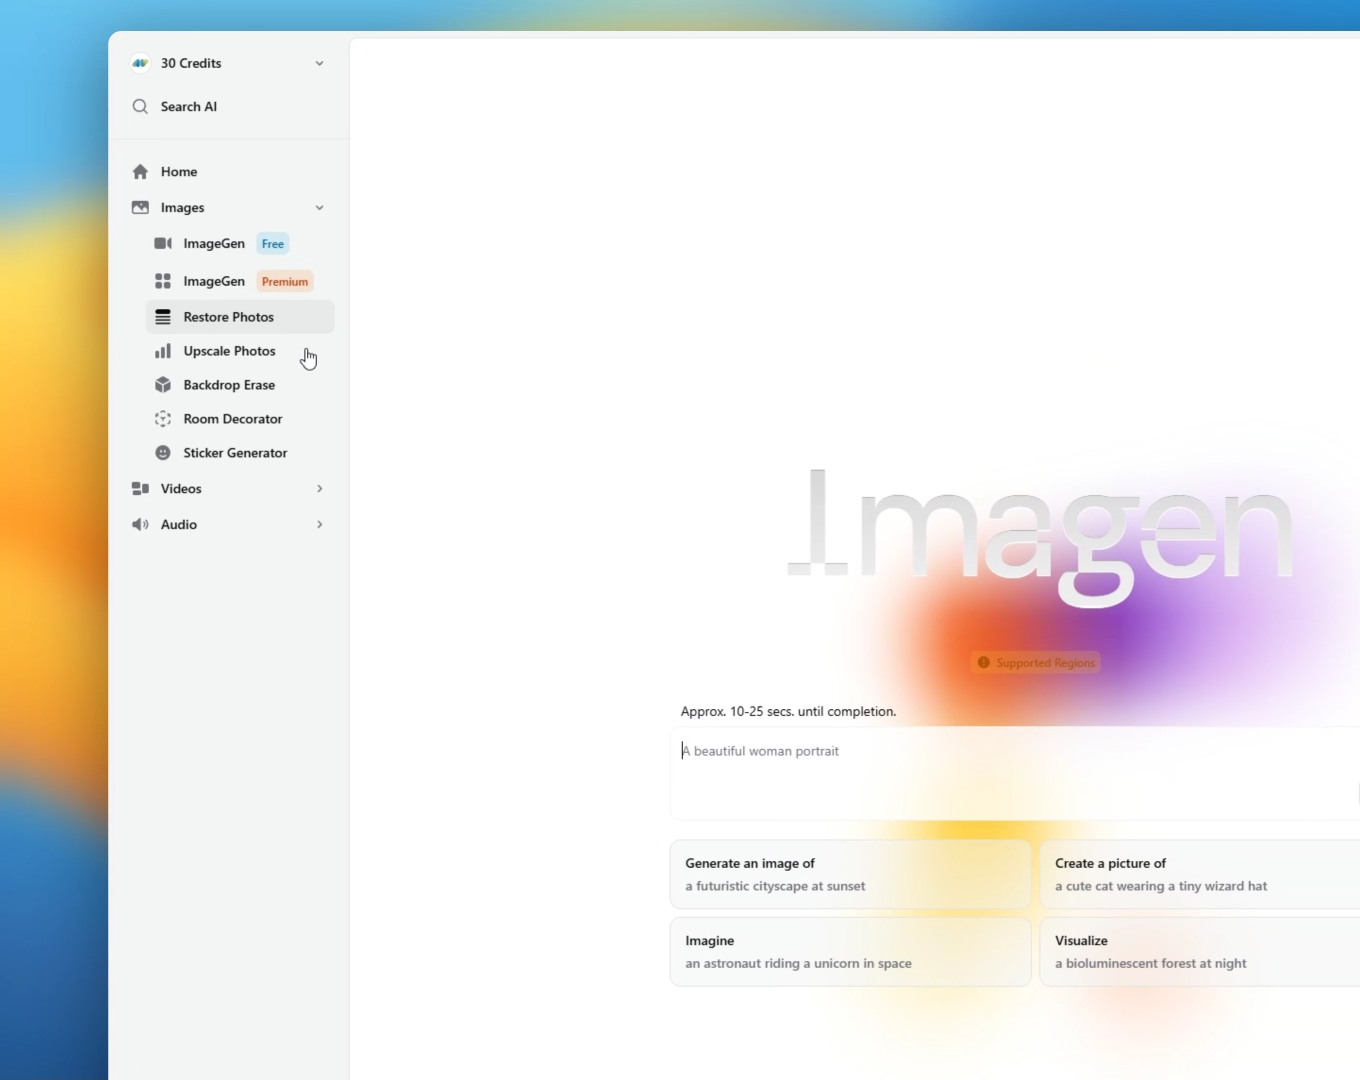Click 'Approx. 10-25 secs. until completion.' text
This screenshot has width=1360, height=1080.
click(x=788, y=712)
